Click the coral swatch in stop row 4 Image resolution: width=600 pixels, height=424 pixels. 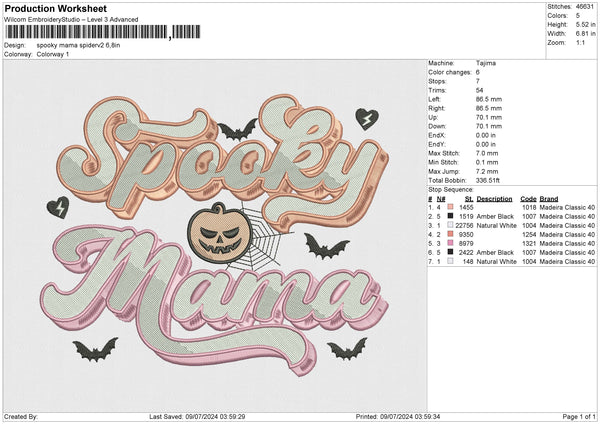pyautogui.click(x=450, y=234)
